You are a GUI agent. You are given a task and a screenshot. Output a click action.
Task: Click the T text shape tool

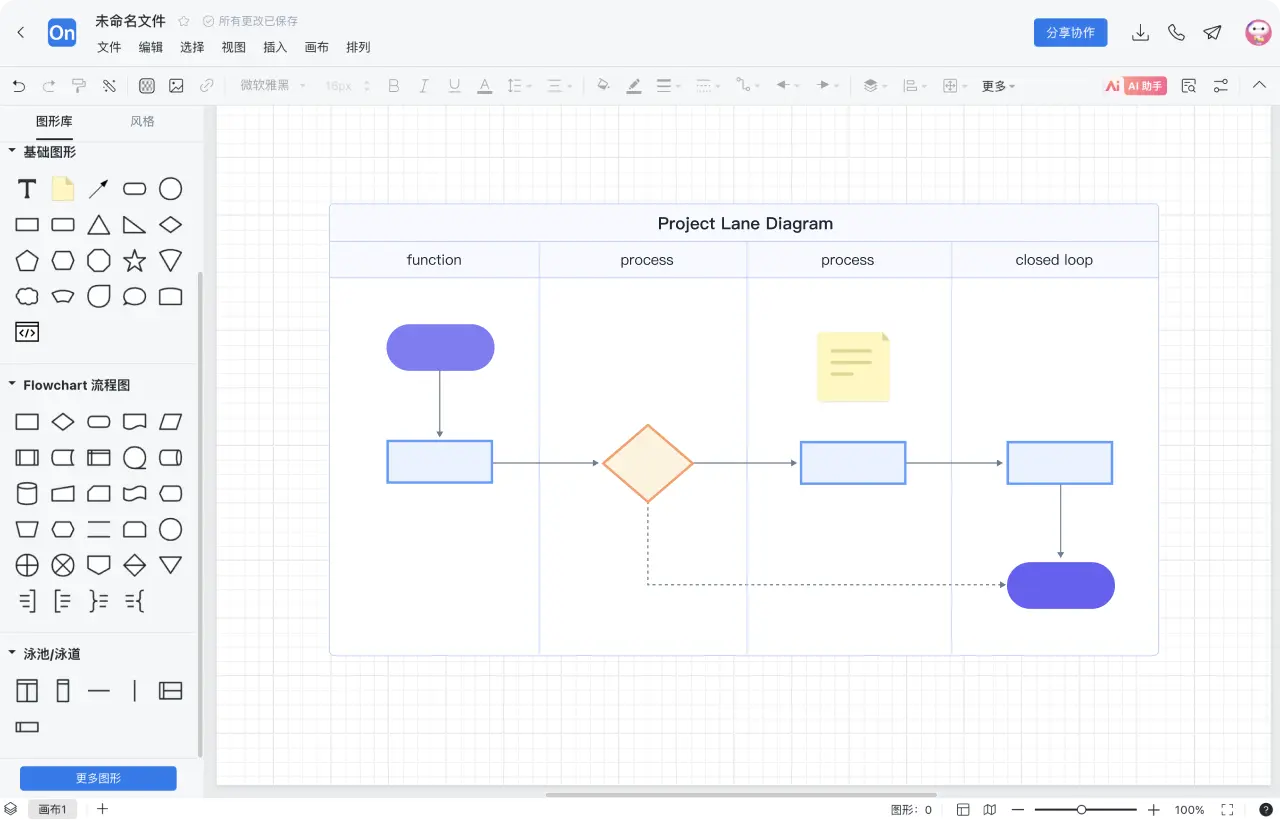coord(27,189)
